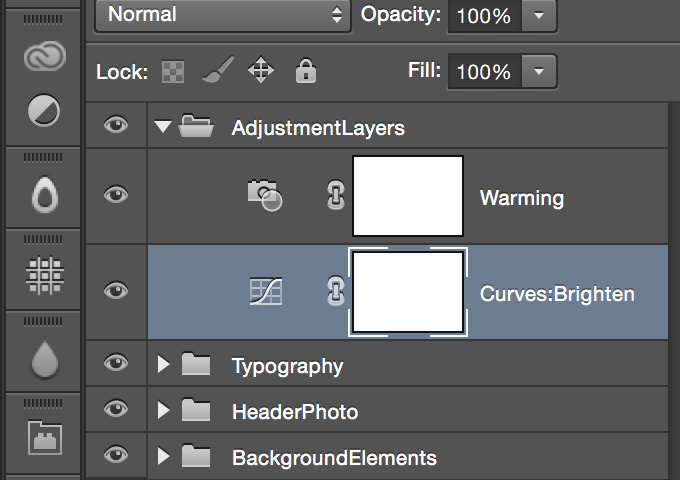The height and width of the screenshot is (480, 680).
Task: Expand the HeaderPhoto group
Action: click(163, 410)
